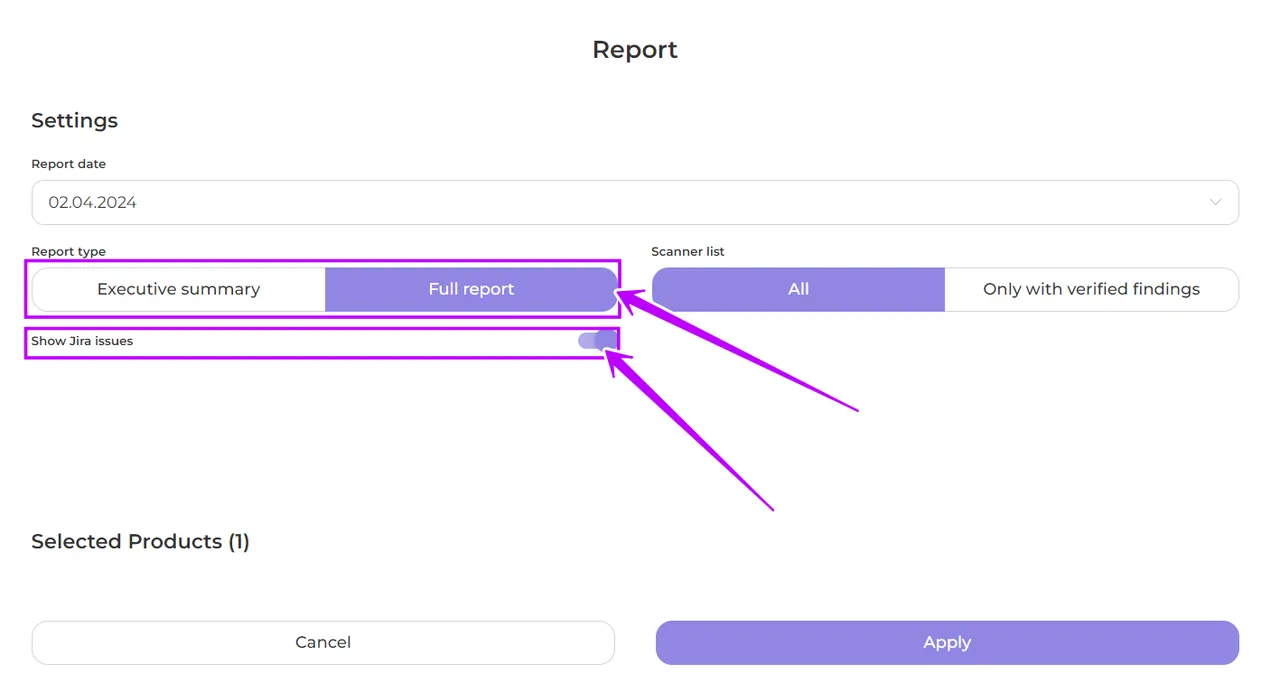Click the Show Jira issues label text
The image size is (1280, 684).
tap(82, 341)
